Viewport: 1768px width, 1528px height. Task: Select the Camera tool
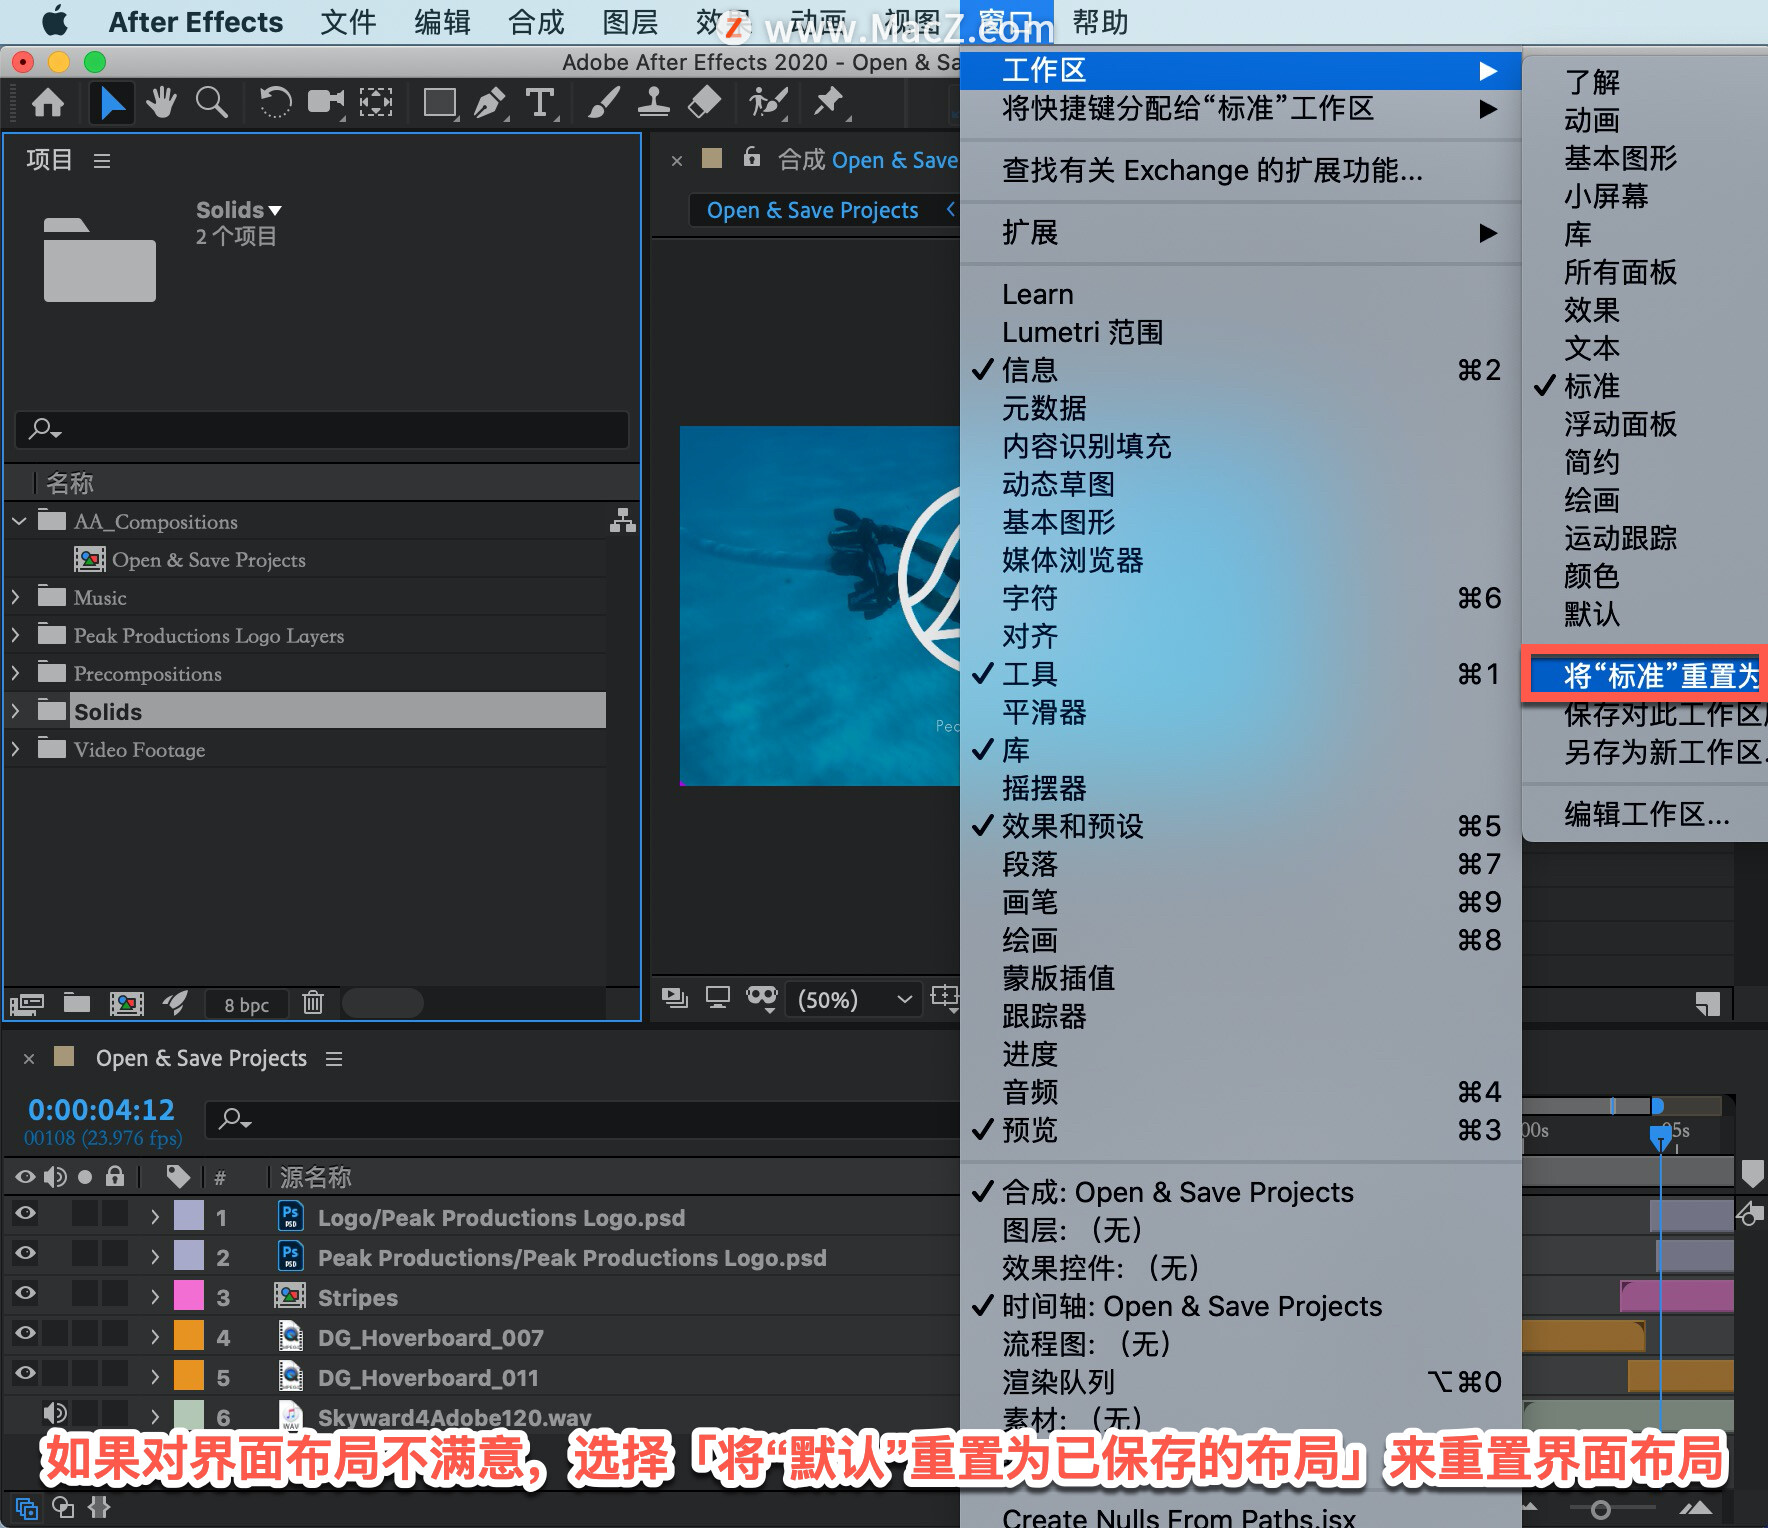click(x=325, y=102)
